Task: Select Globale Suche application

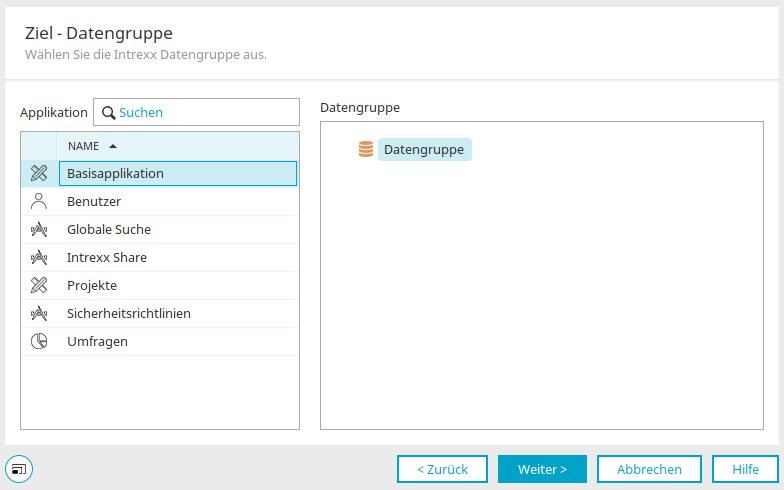Action: point(160,230)
